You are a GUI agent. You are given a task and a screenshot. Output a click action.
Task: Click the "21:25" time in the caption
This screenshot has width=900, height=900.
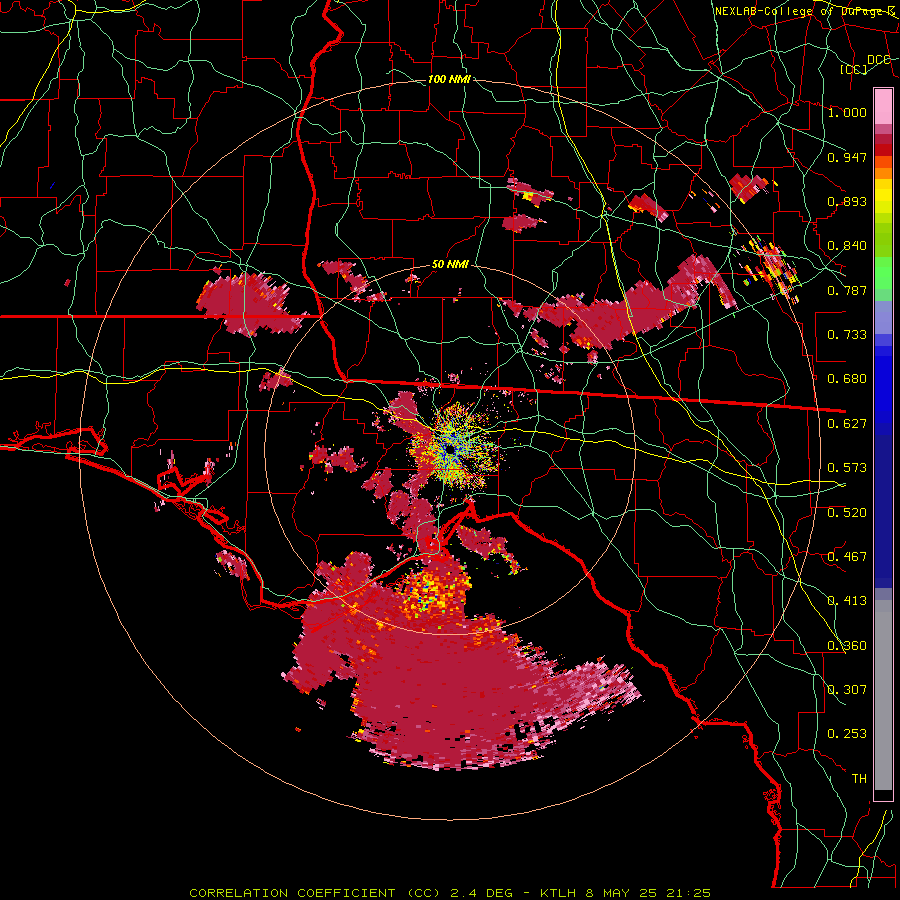[x=689, y=893]
